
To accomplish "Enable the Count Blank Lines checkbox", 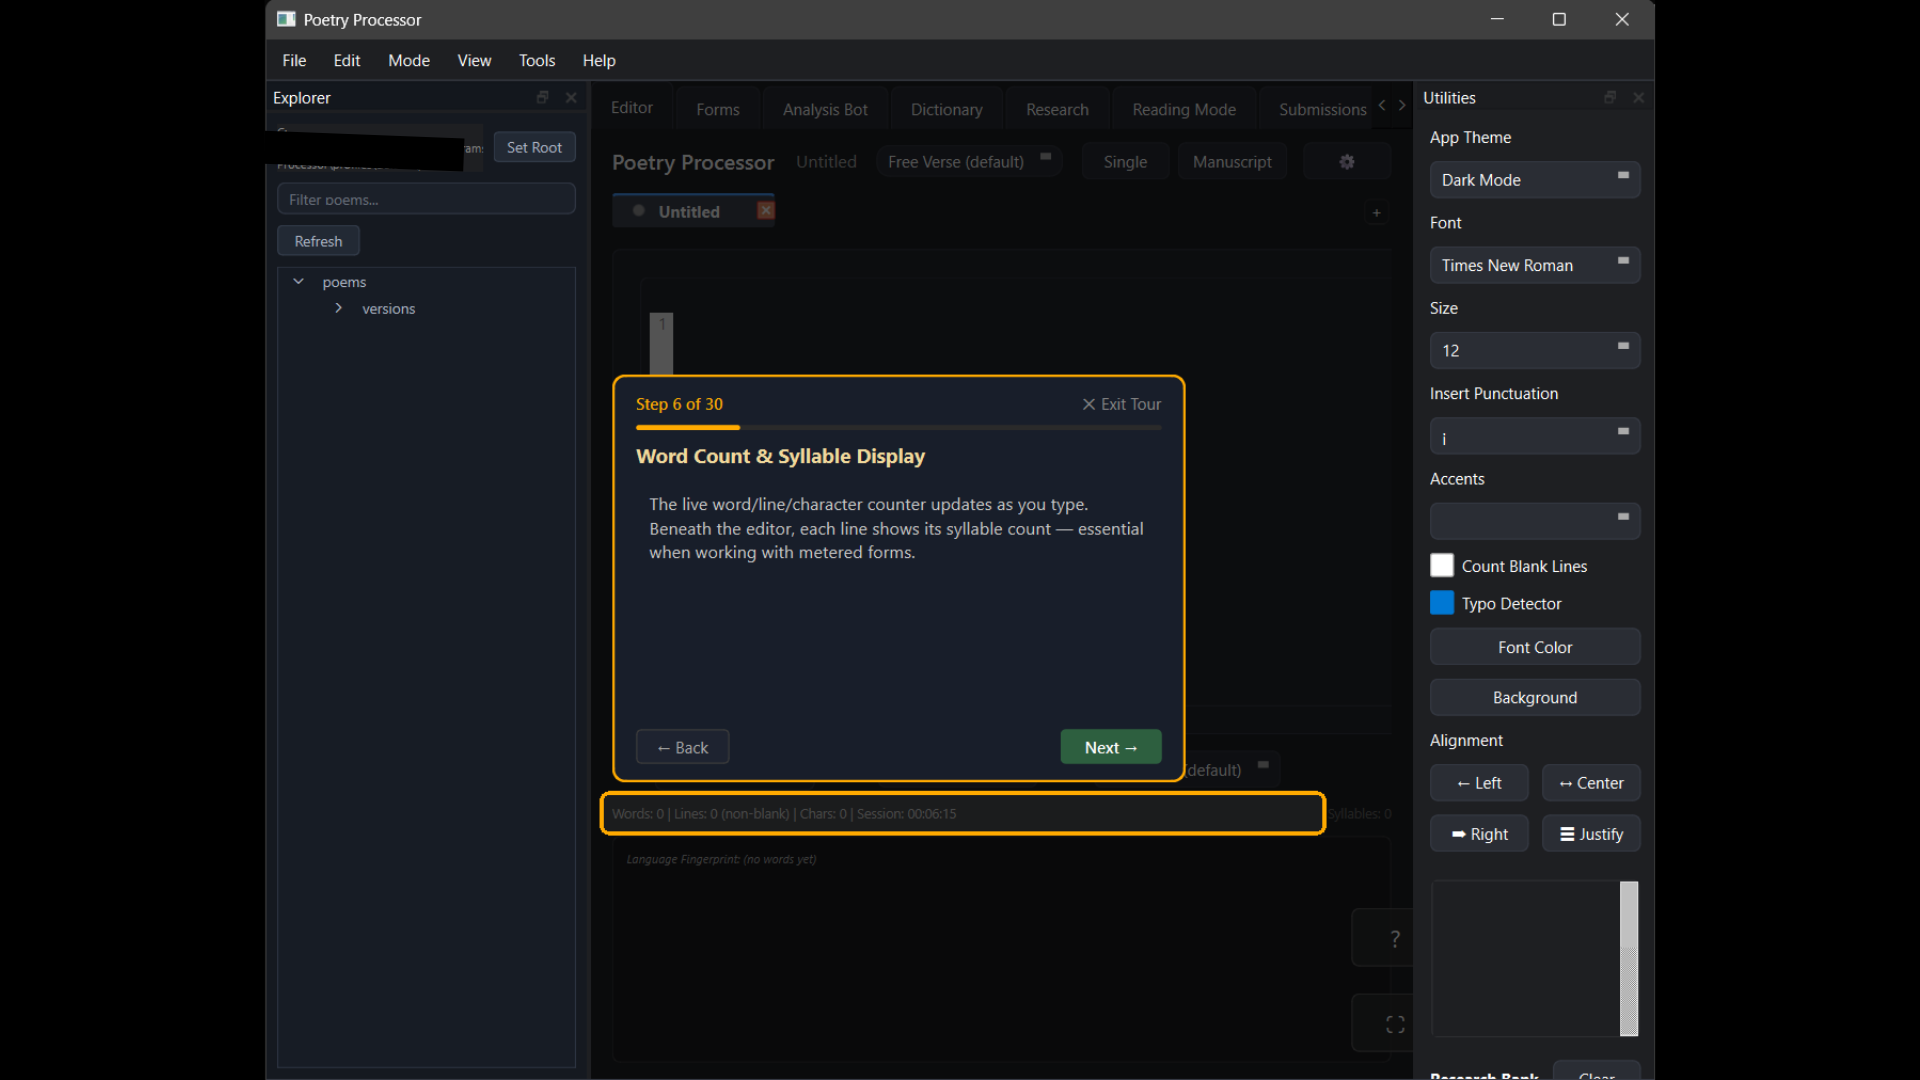I will click(x=1441, y=566).
